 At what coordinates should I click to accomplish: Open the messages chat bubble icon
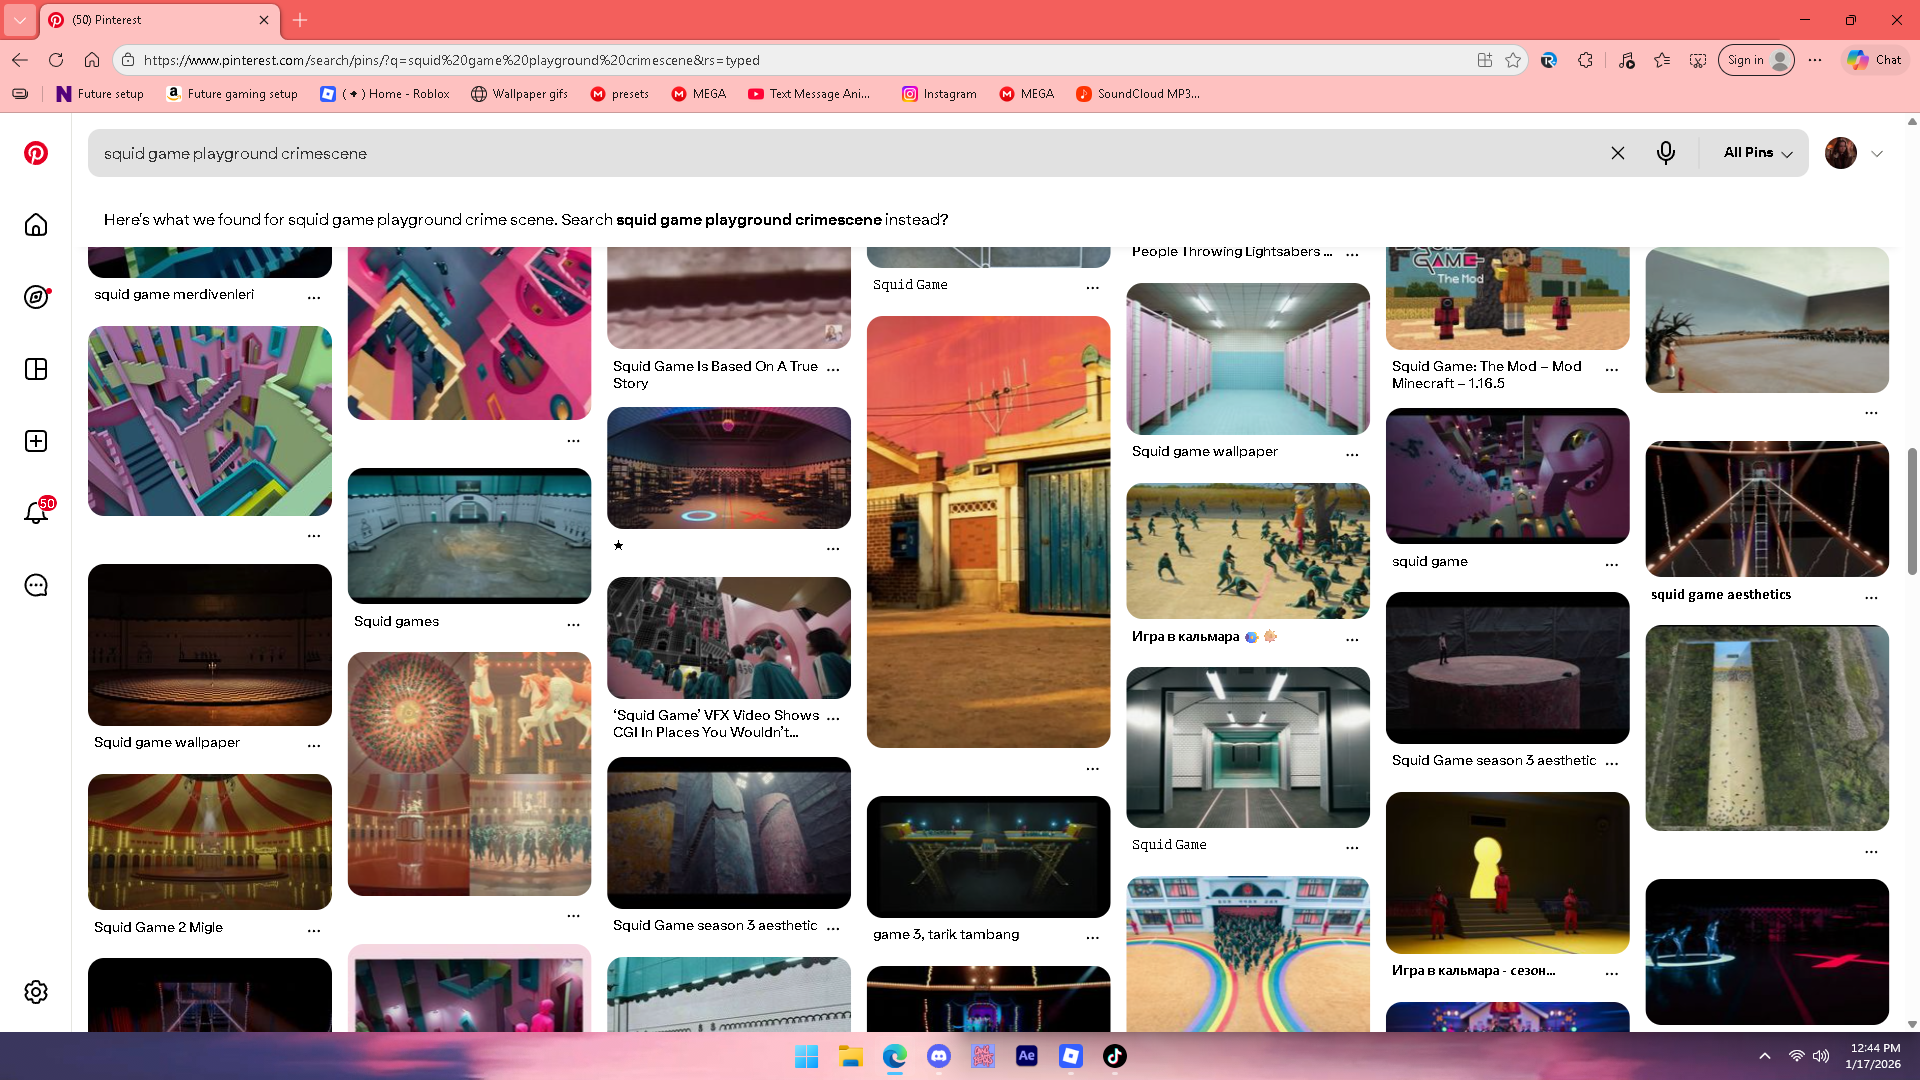[36, 585]
